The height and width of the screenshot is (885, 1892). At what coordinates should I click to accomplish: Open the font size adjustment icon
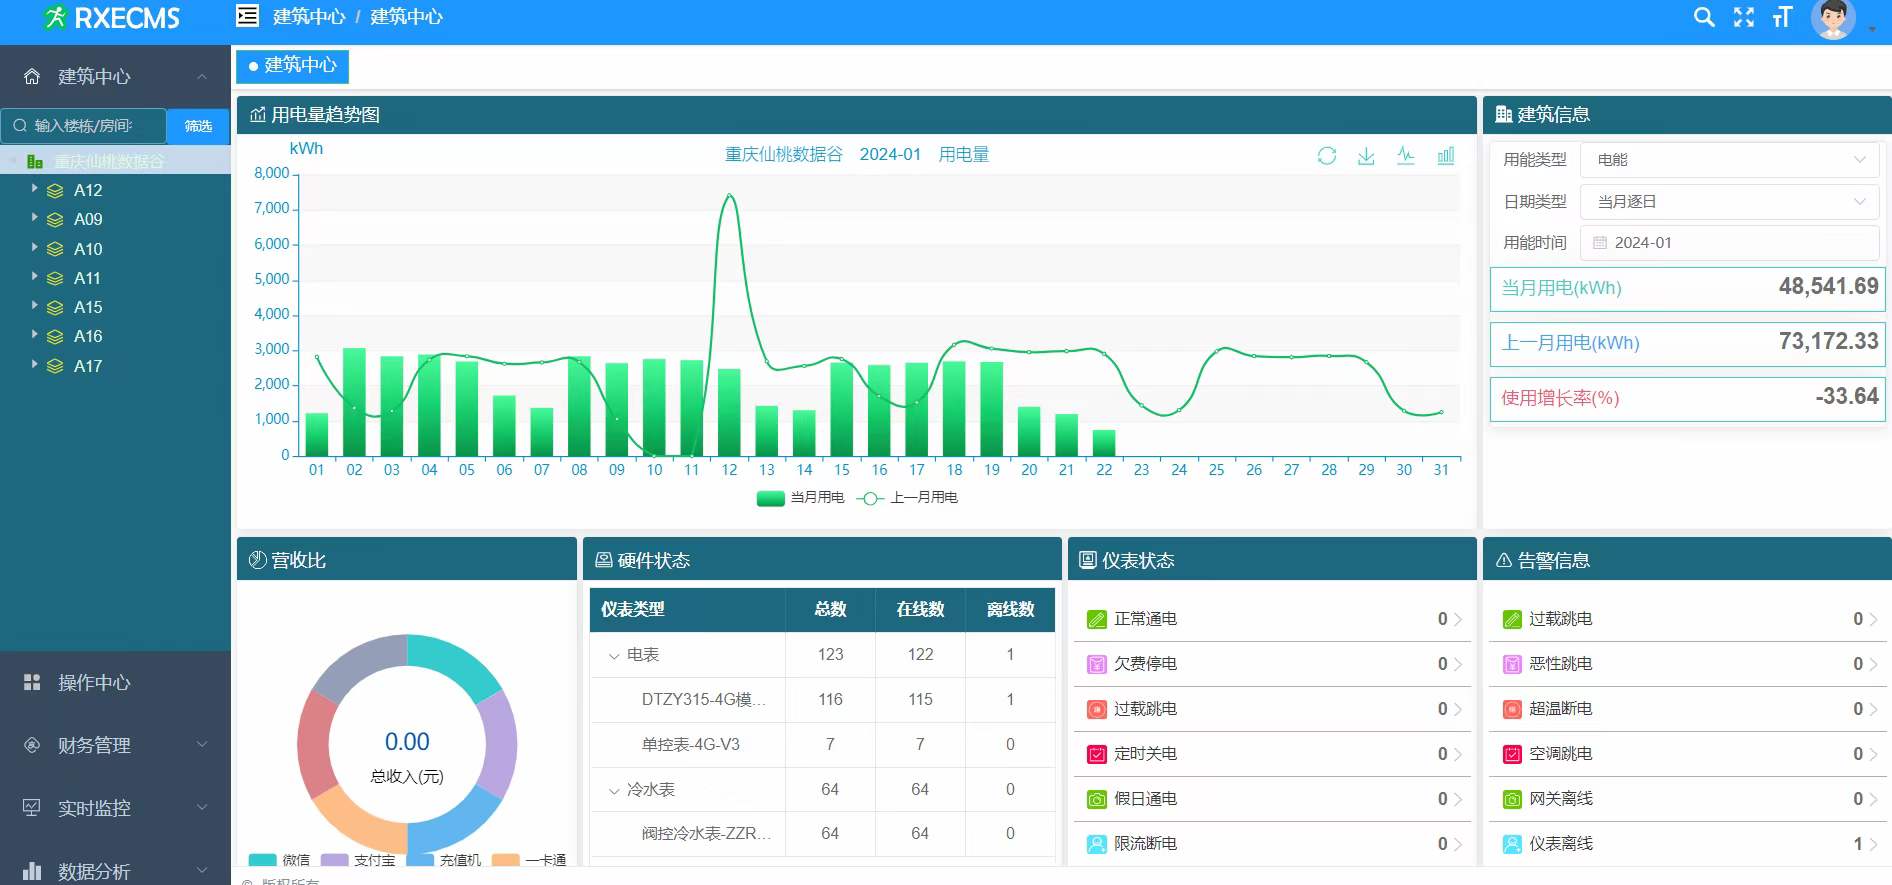pos(1782,17)
